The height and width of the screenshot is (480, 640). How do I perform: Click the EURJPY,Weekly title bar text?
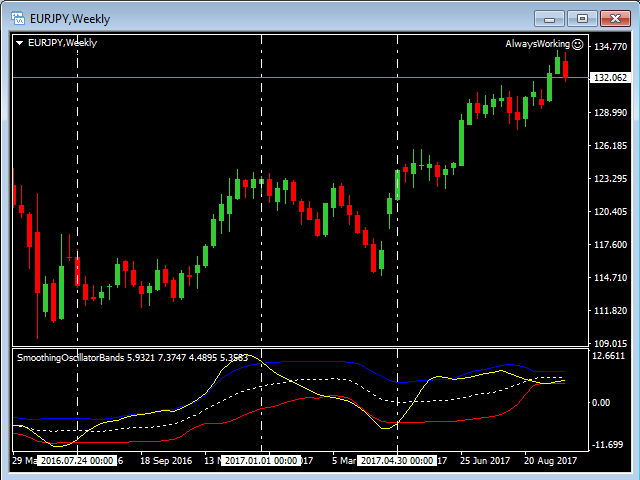70,18
